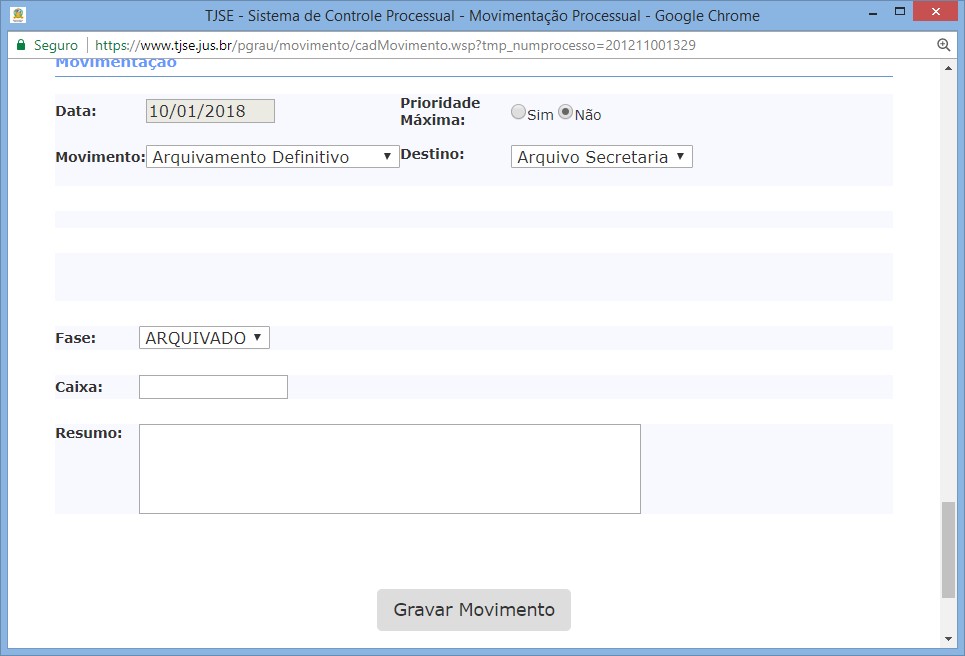Click the empty scrollbar track above the thumb

click(948, 280)
